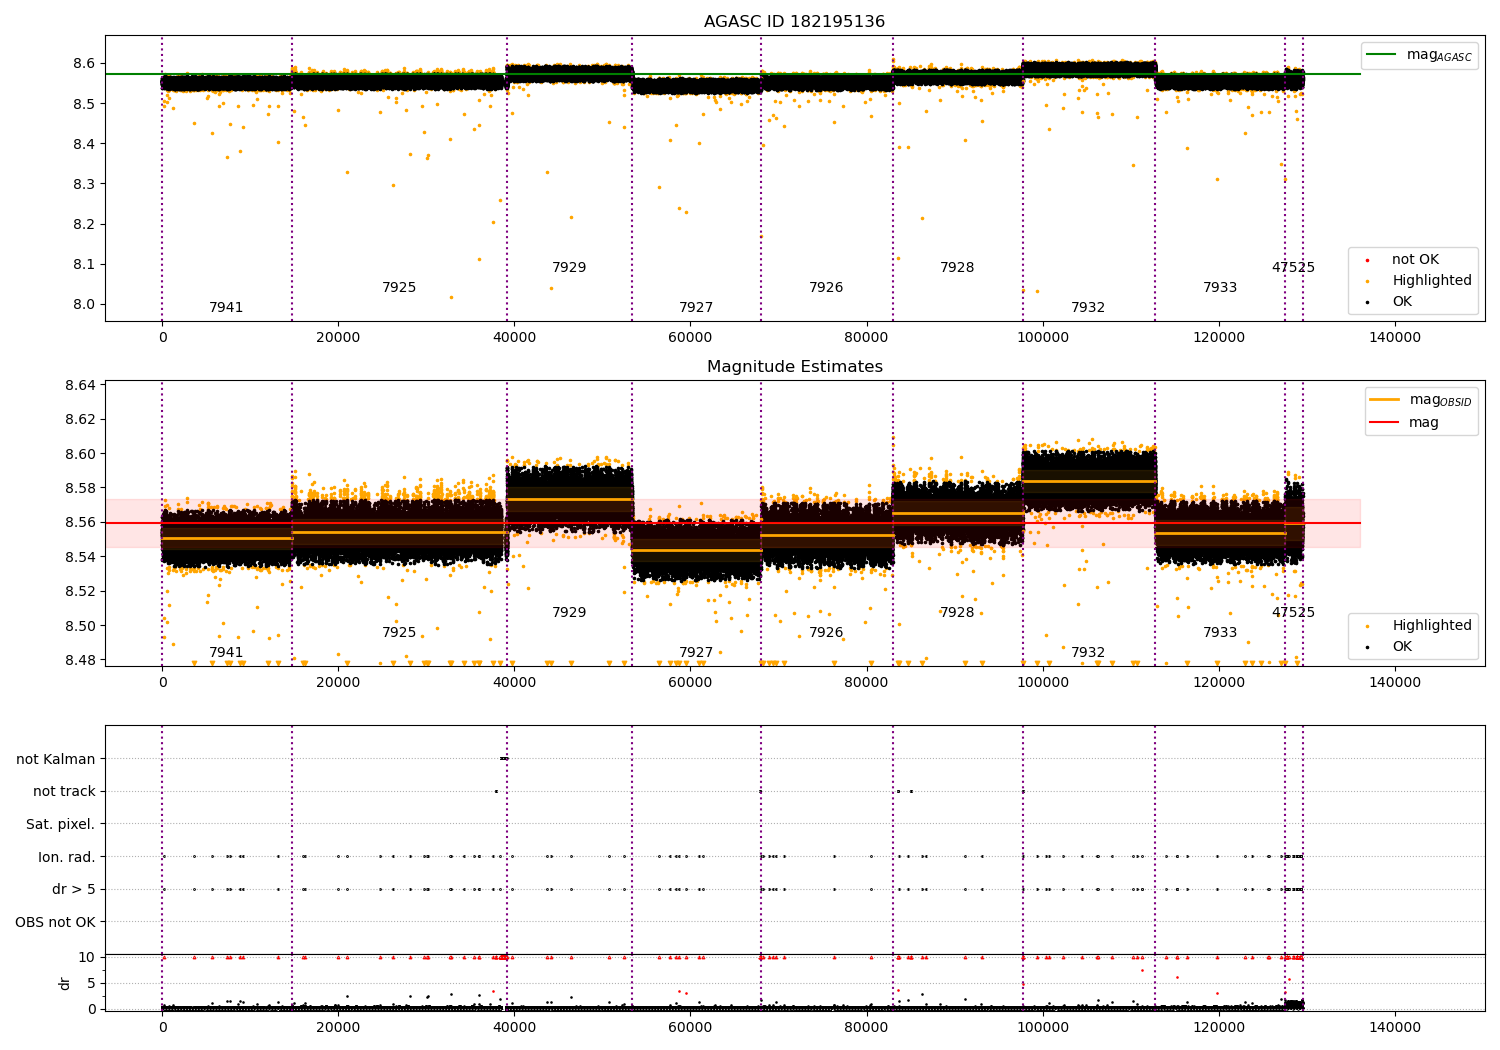This screenshot has height=1050, width=1500.
Task: Click obsid 7933 in Magnitude Estimates plot
Action: (x=1220, y=633)
